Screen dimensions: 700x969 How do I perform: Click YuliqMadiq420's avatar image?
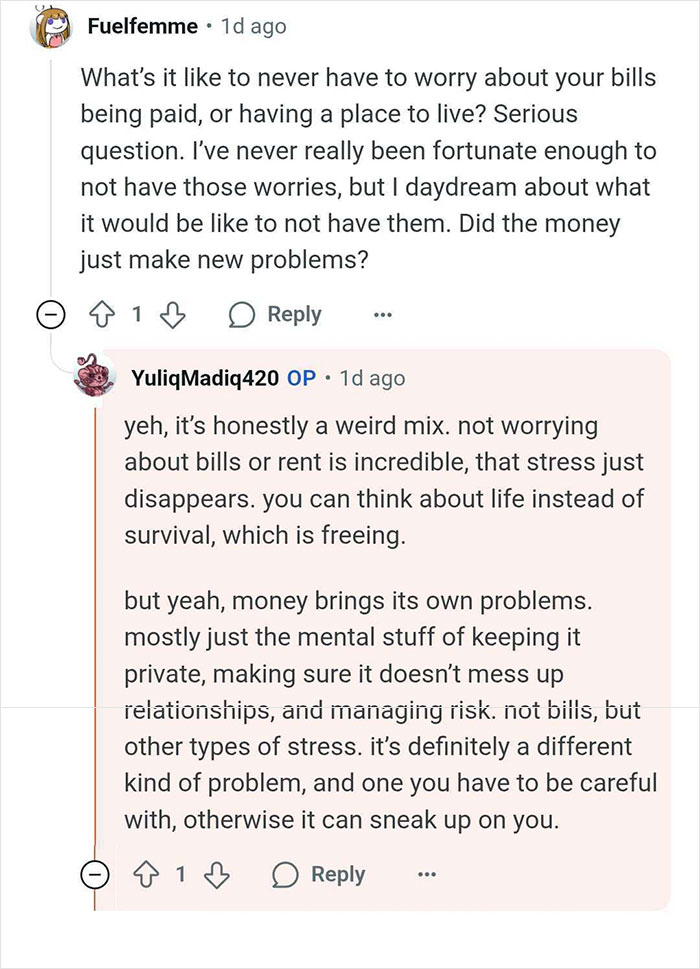95,374
